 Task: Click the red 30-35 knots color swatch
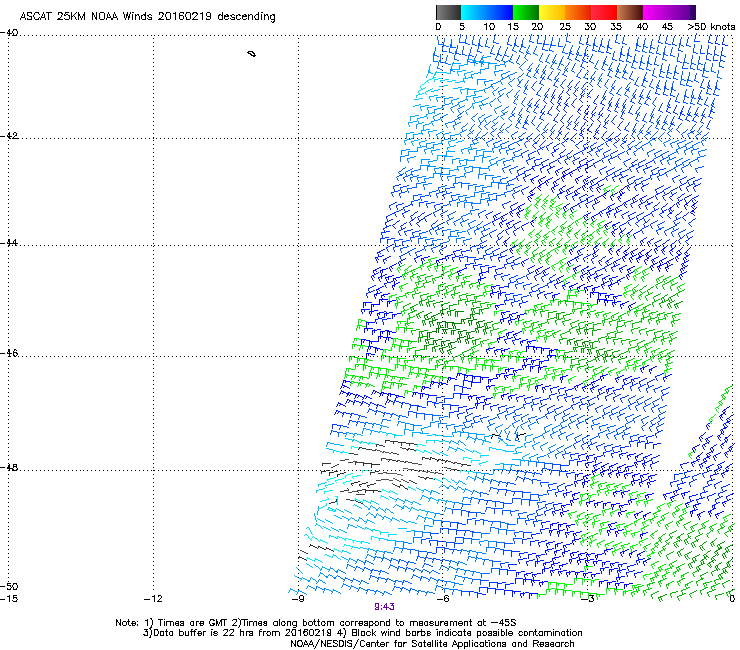click(604, 12)
